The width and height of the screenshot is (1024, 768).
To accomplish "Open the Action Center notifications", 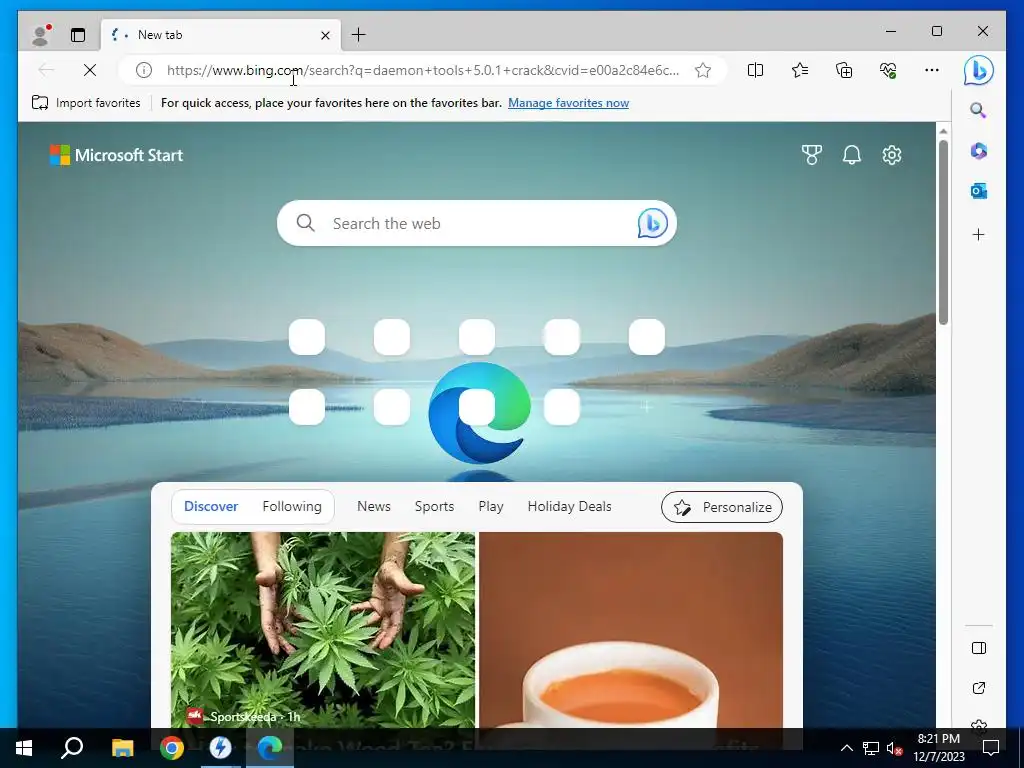I will (991, 748).
